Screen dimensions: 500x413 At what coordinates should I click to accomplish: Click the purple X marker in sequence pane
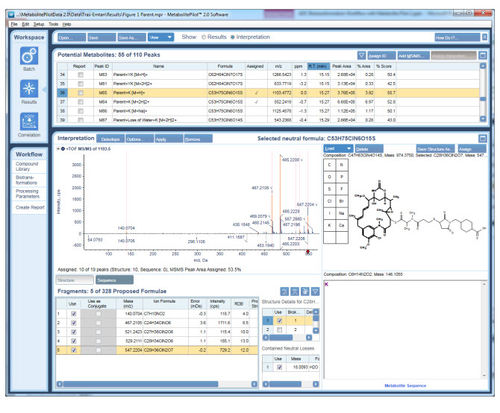click(326, 284)
